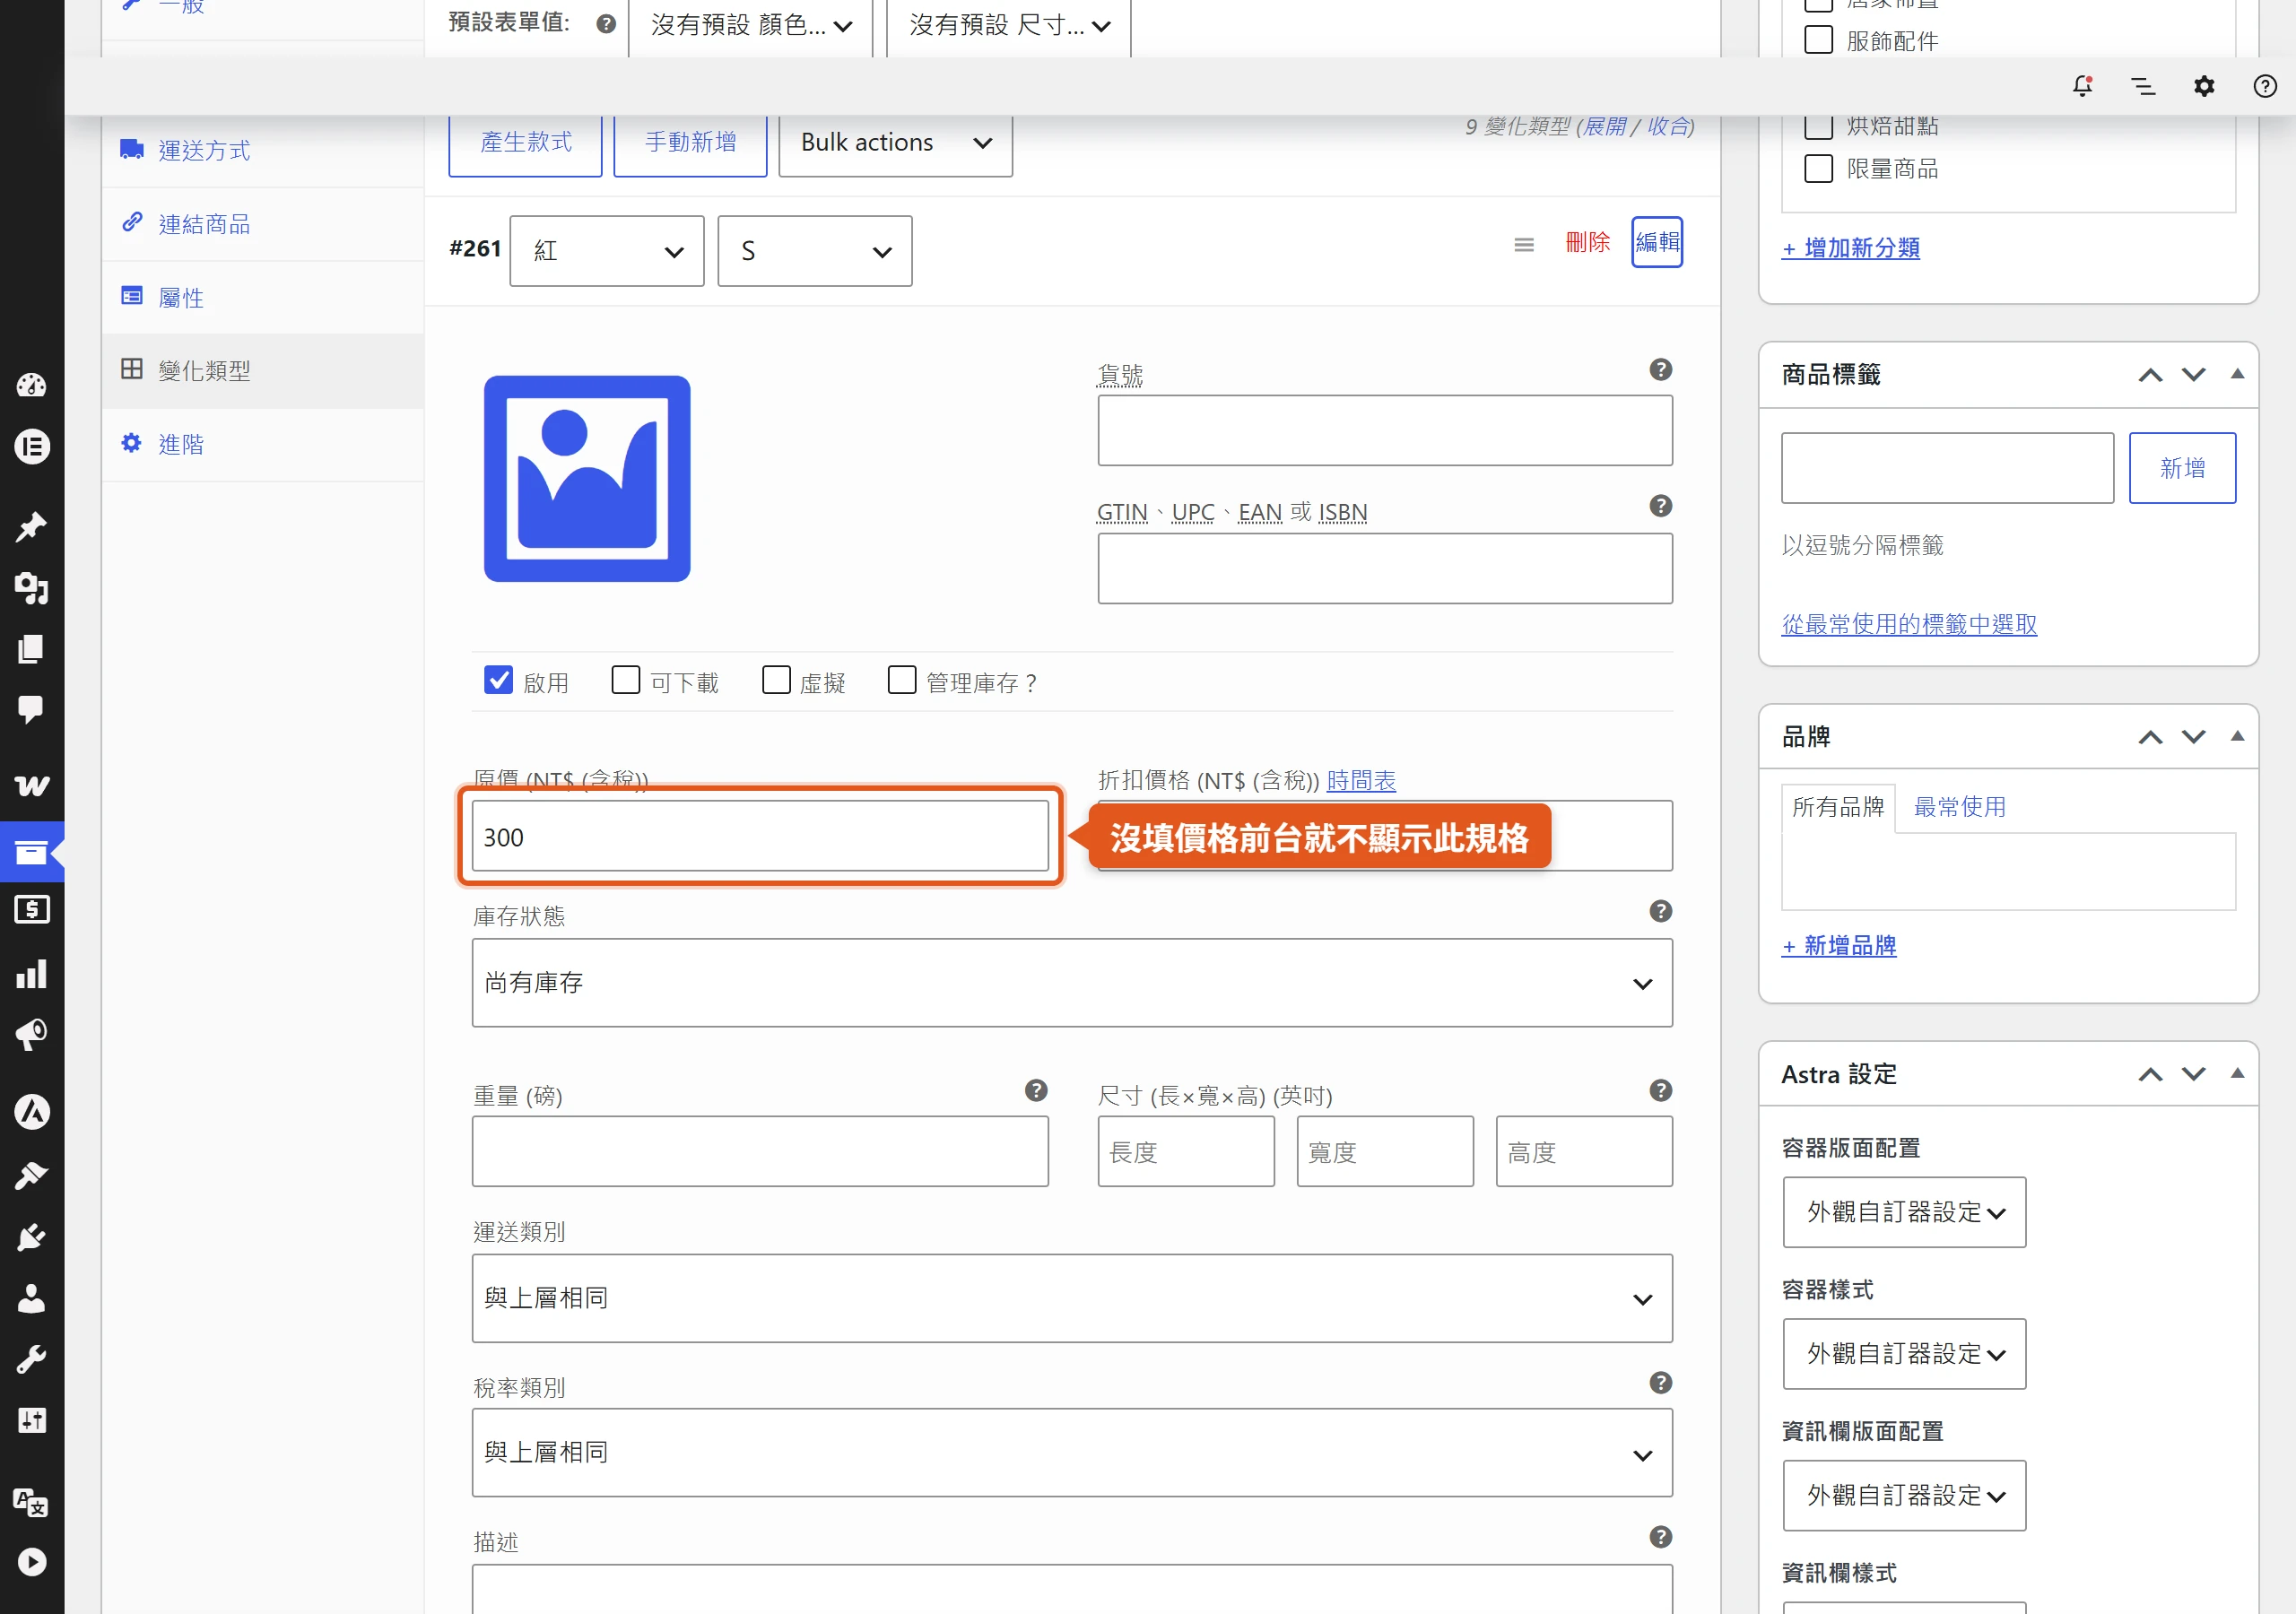Open the help question mark in top bar

coord(2265,86)
